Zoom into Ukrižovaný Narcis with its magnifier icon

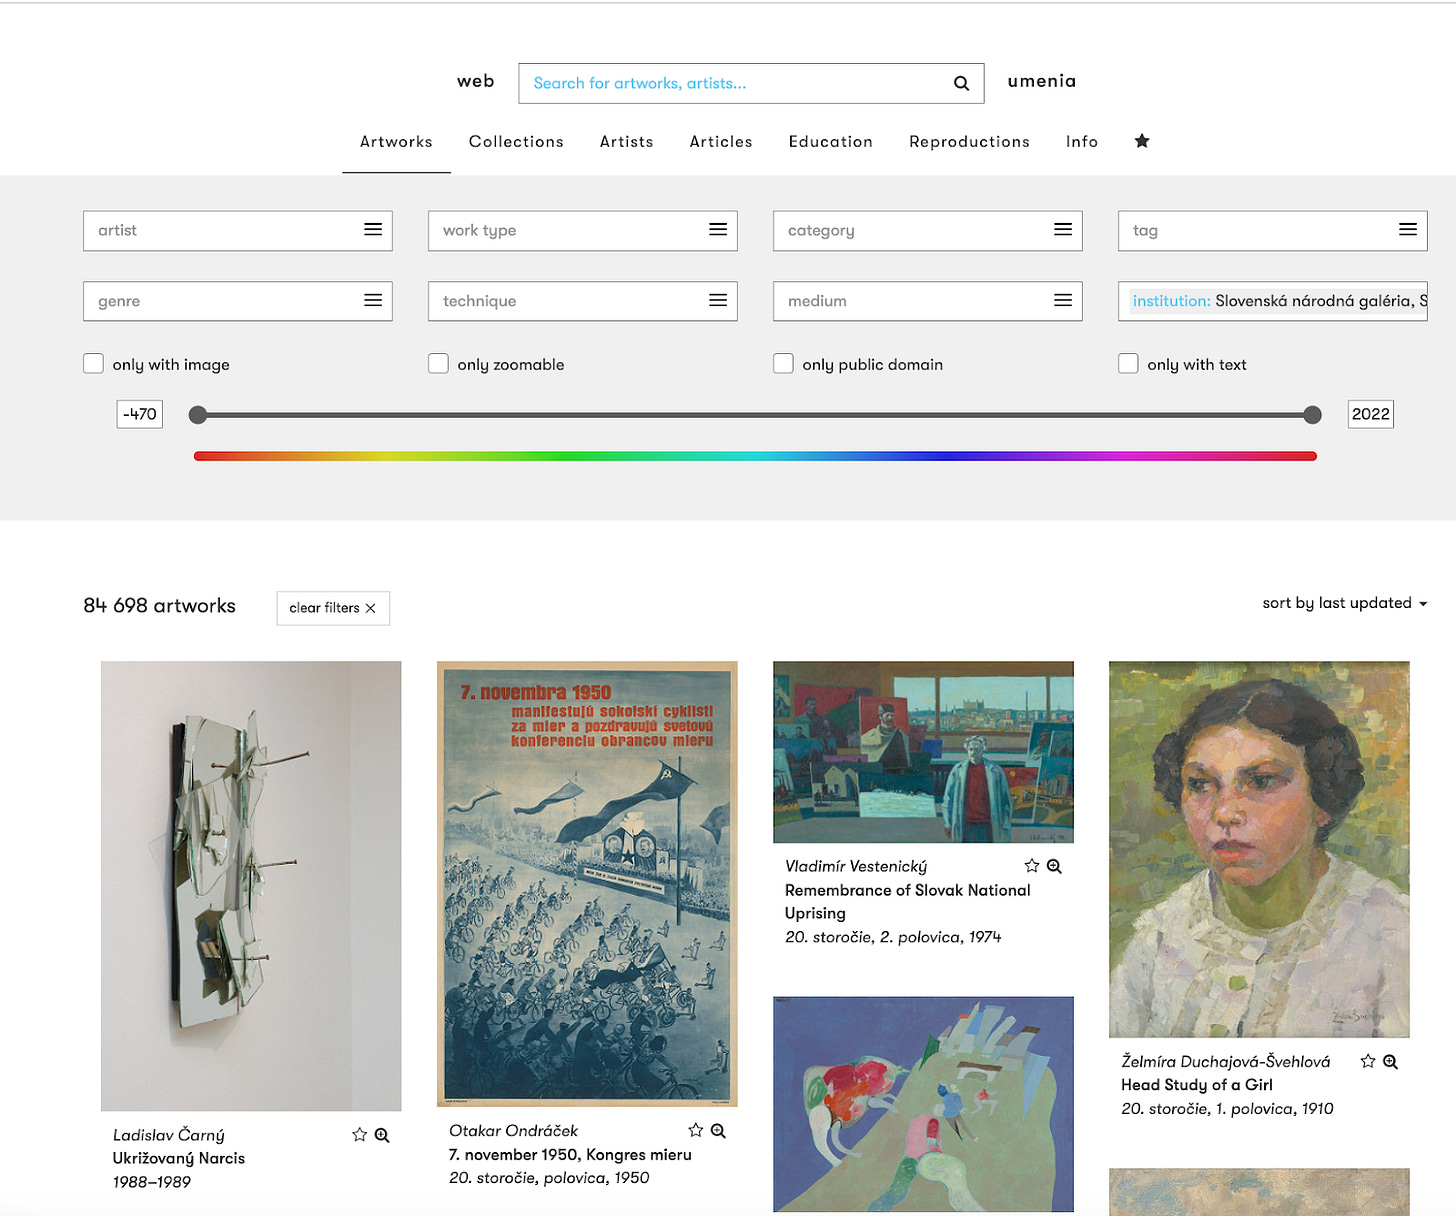click(382, 1135)
